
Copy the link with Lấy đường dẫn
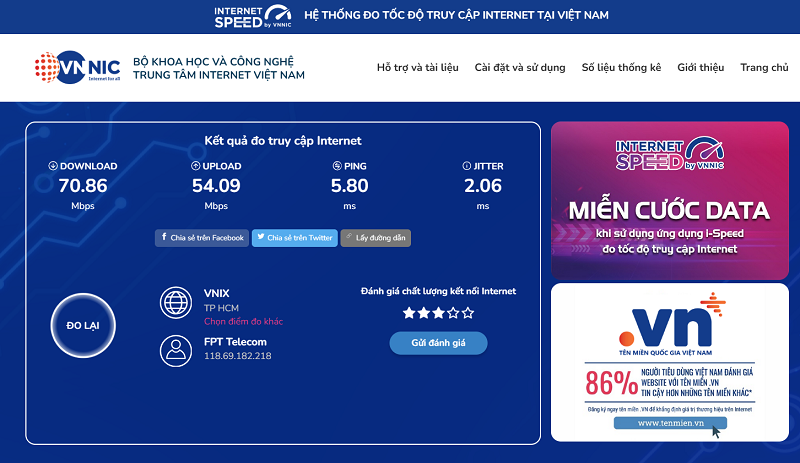[376, 238]
